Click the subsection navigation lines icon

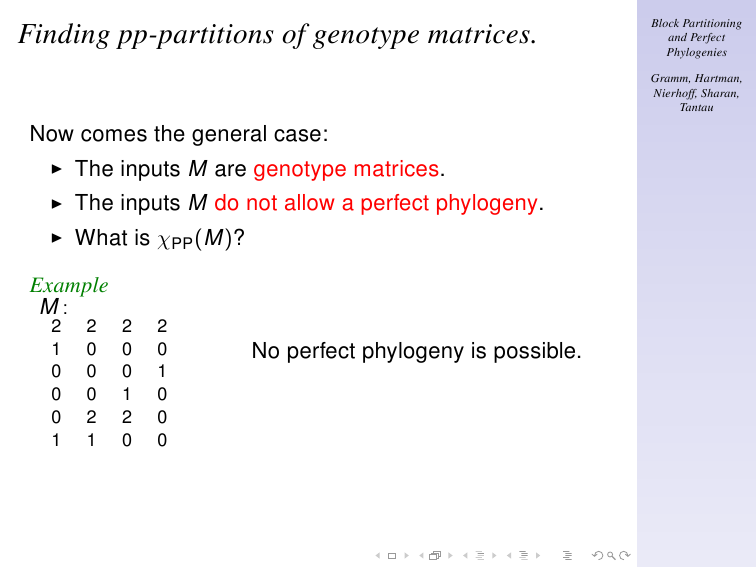(480, 555)
